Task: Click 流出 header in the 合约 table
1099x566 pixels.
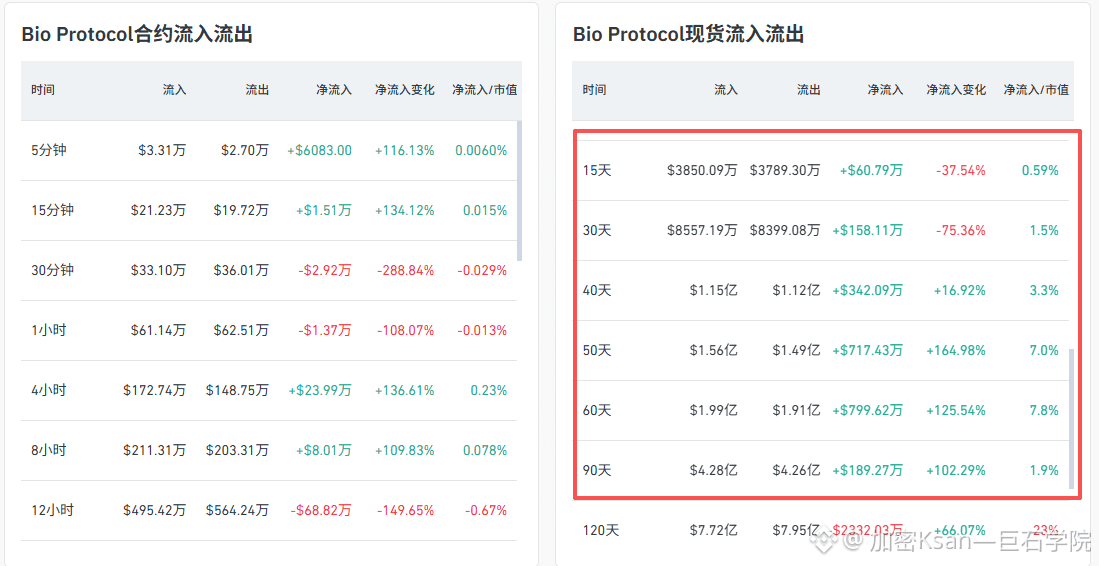Action: (257, 90)
